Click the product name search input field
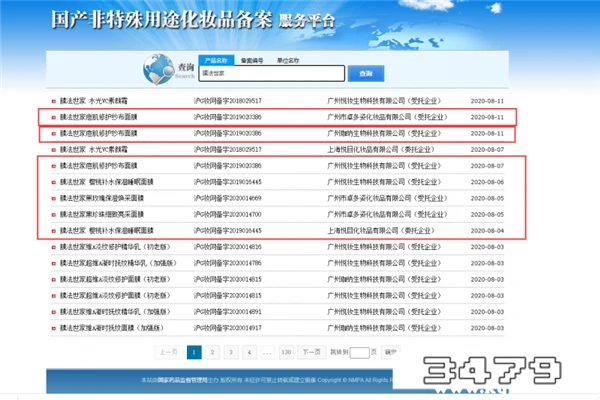The height and width of the screenshot is (400, 600). [271, 74]
